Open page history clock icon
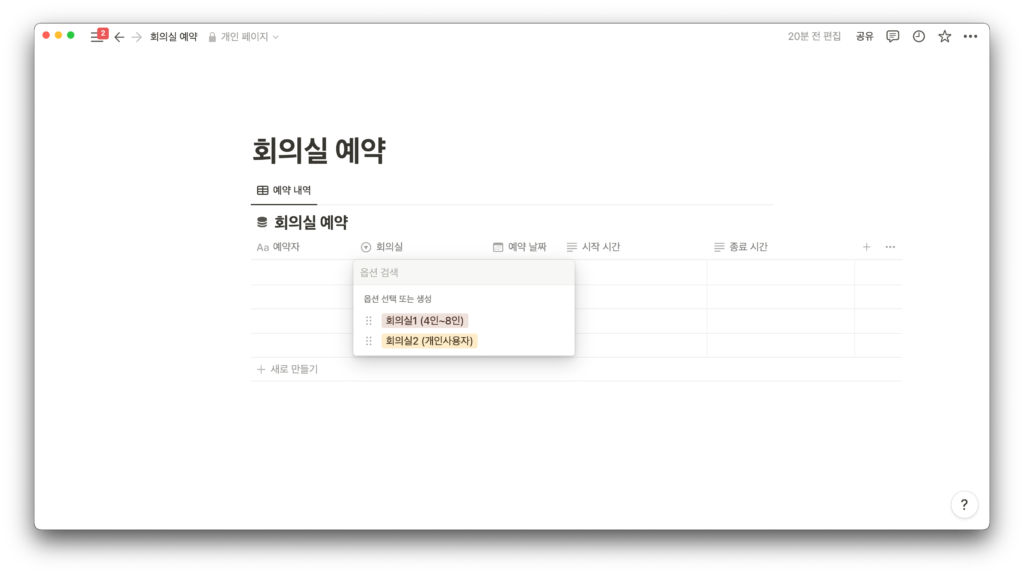The image size is (1024, 575). 918,36
